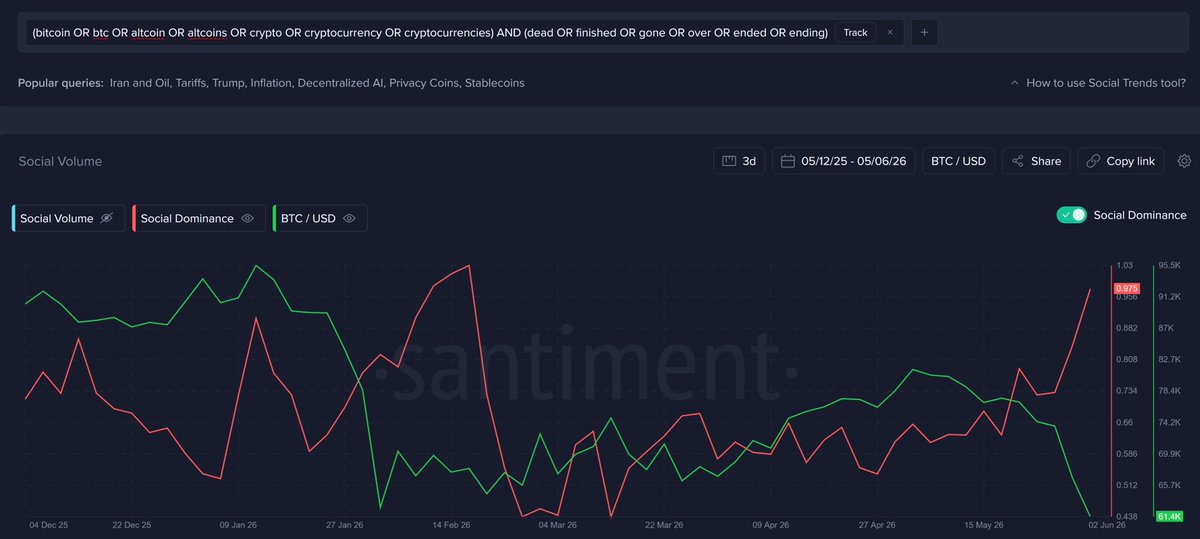This screenshot has height=539, width=1200.
Task: Click the 'Popular queries:' label
Action: [61, 83]
